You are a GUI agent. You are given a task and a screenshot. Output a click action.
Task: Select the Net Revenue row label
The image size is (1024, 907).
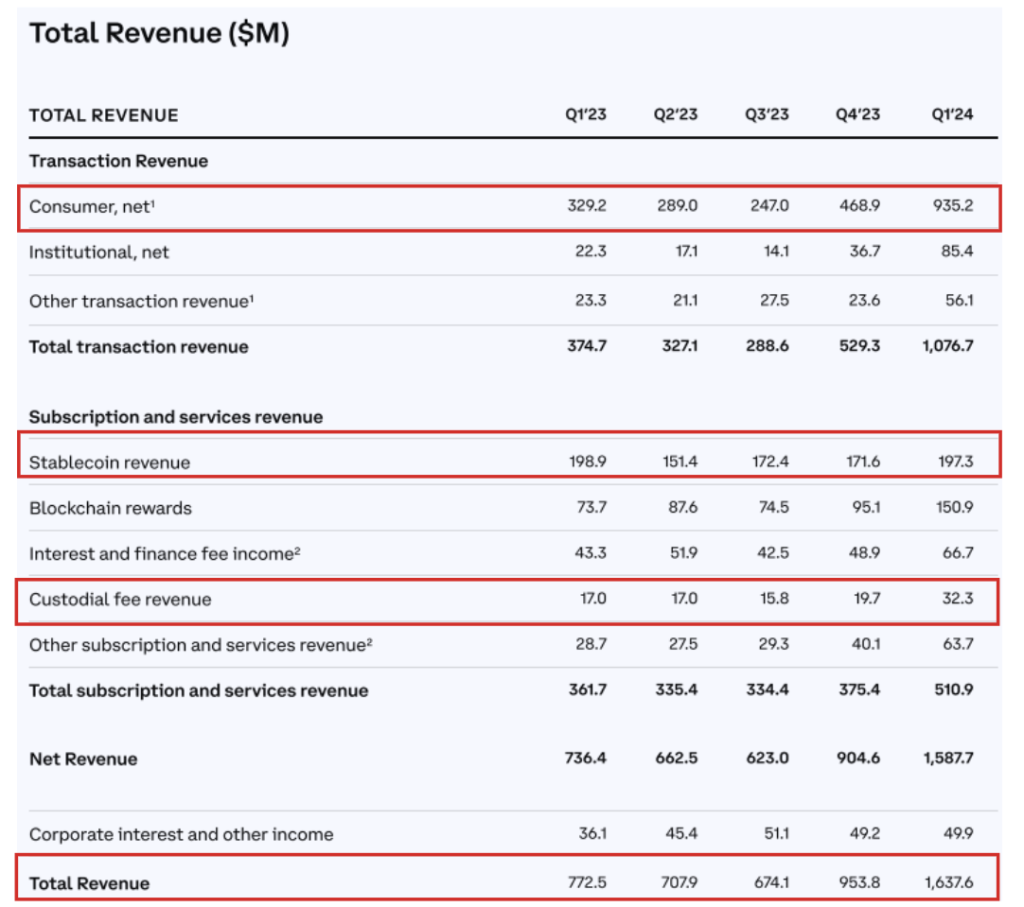tap(83, 759)
